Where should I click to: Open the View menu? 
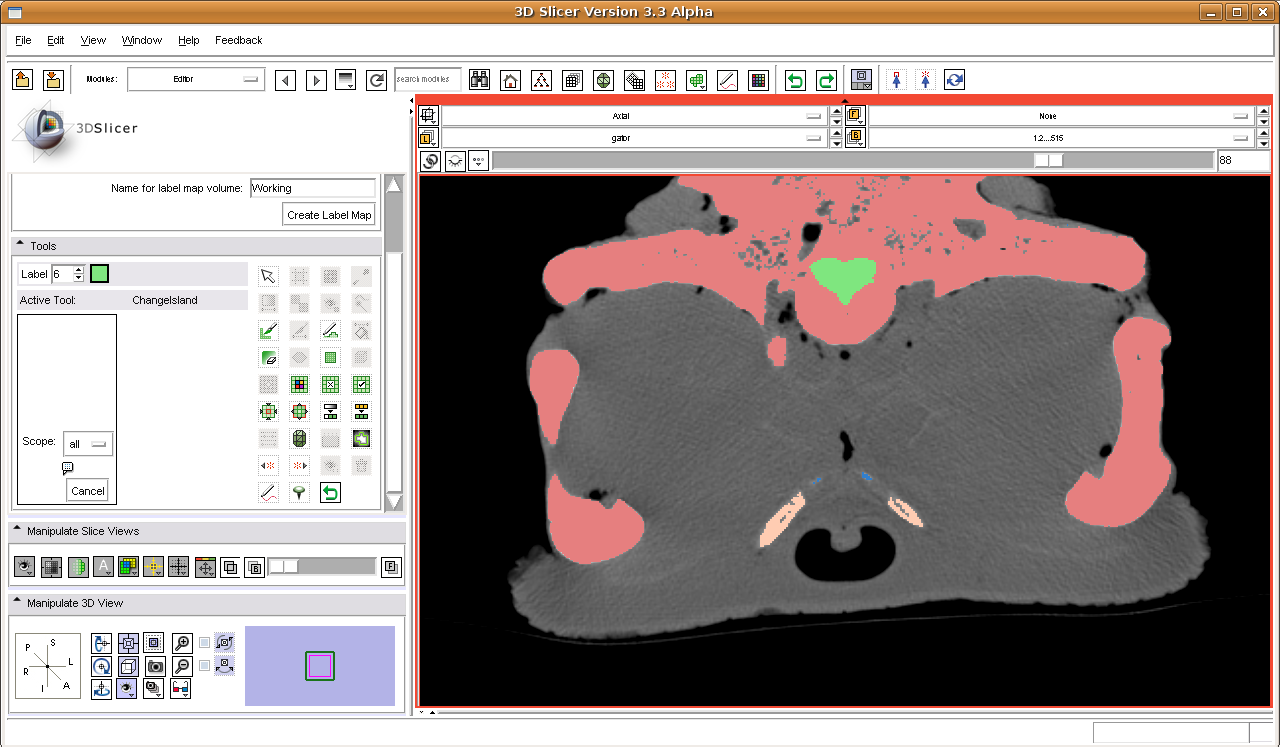pos(93,40)
